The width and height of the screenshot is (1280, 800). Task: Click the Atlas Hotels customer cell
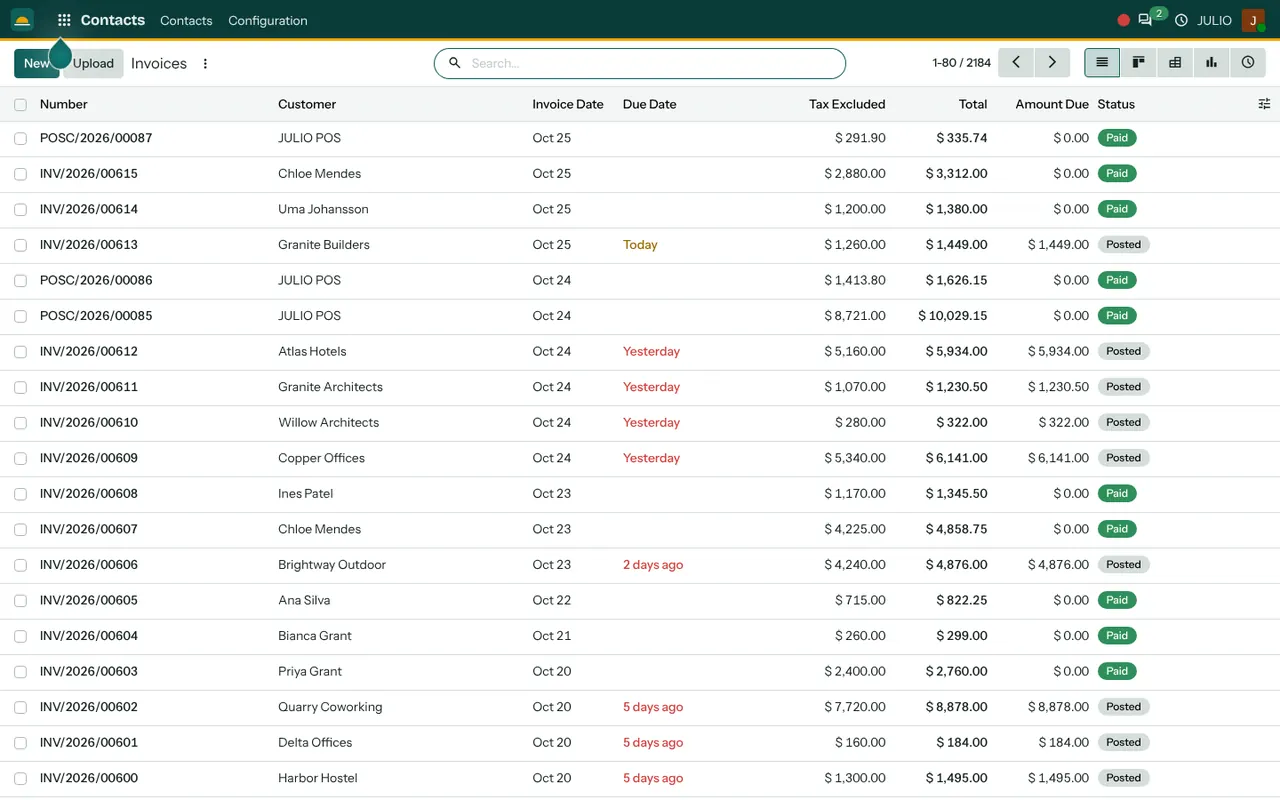click(312, 351)
